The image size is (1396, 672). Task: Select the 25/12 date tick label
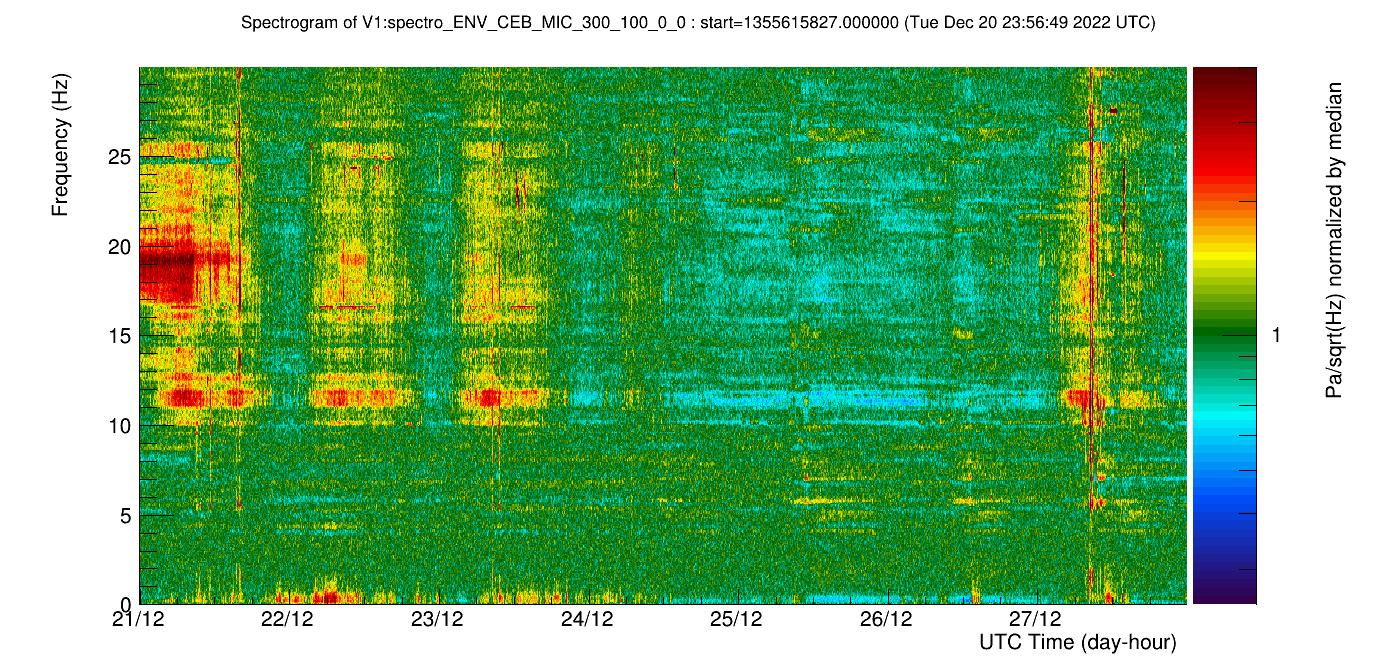(737, 619)
